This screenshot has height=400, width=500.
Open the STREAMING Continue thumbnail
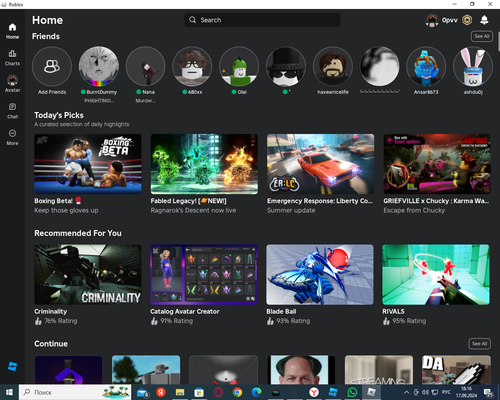tap(379, 370)
